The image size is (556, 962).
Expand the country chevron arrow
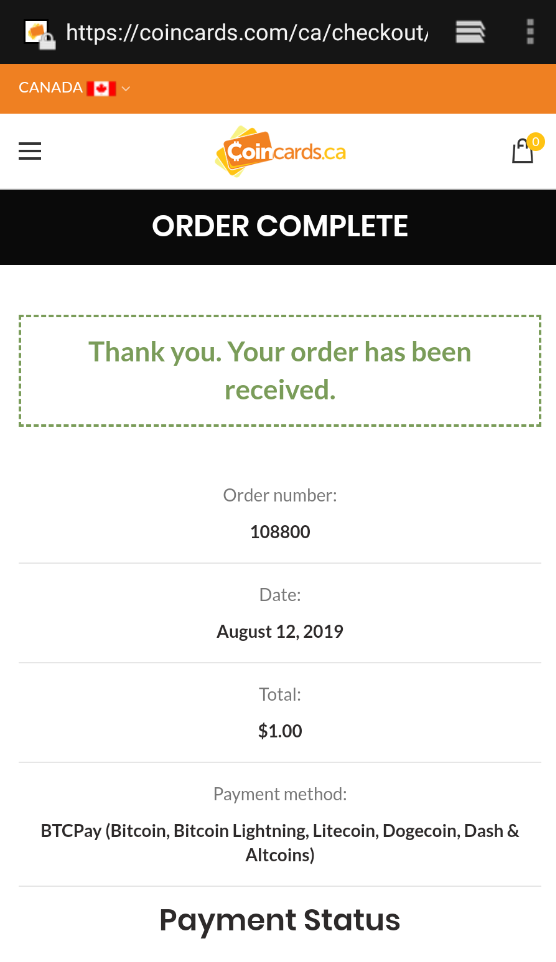pos(126,89)
